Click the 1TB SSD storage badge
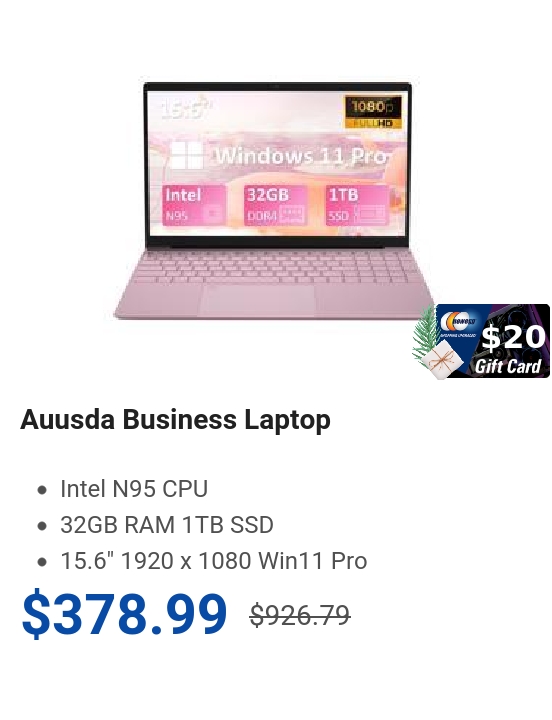This screenshot has height=720, width=552. (x=357, y=205)
